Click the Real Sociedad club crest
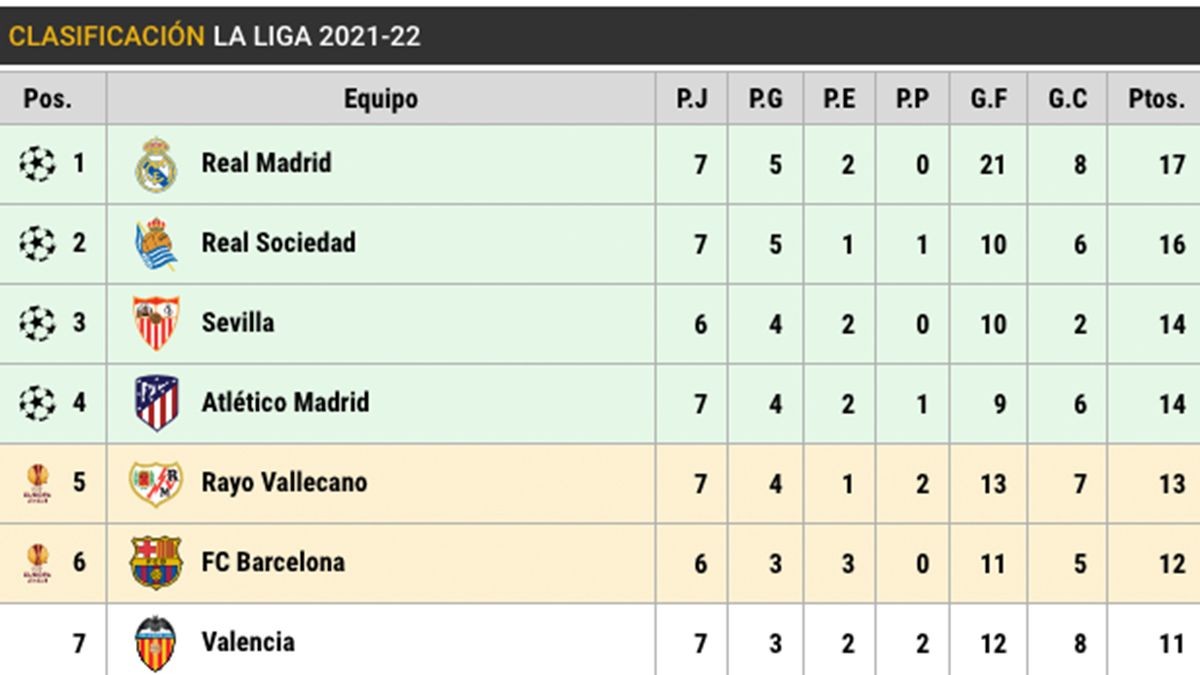1200x675 pixels. point(156,244)
